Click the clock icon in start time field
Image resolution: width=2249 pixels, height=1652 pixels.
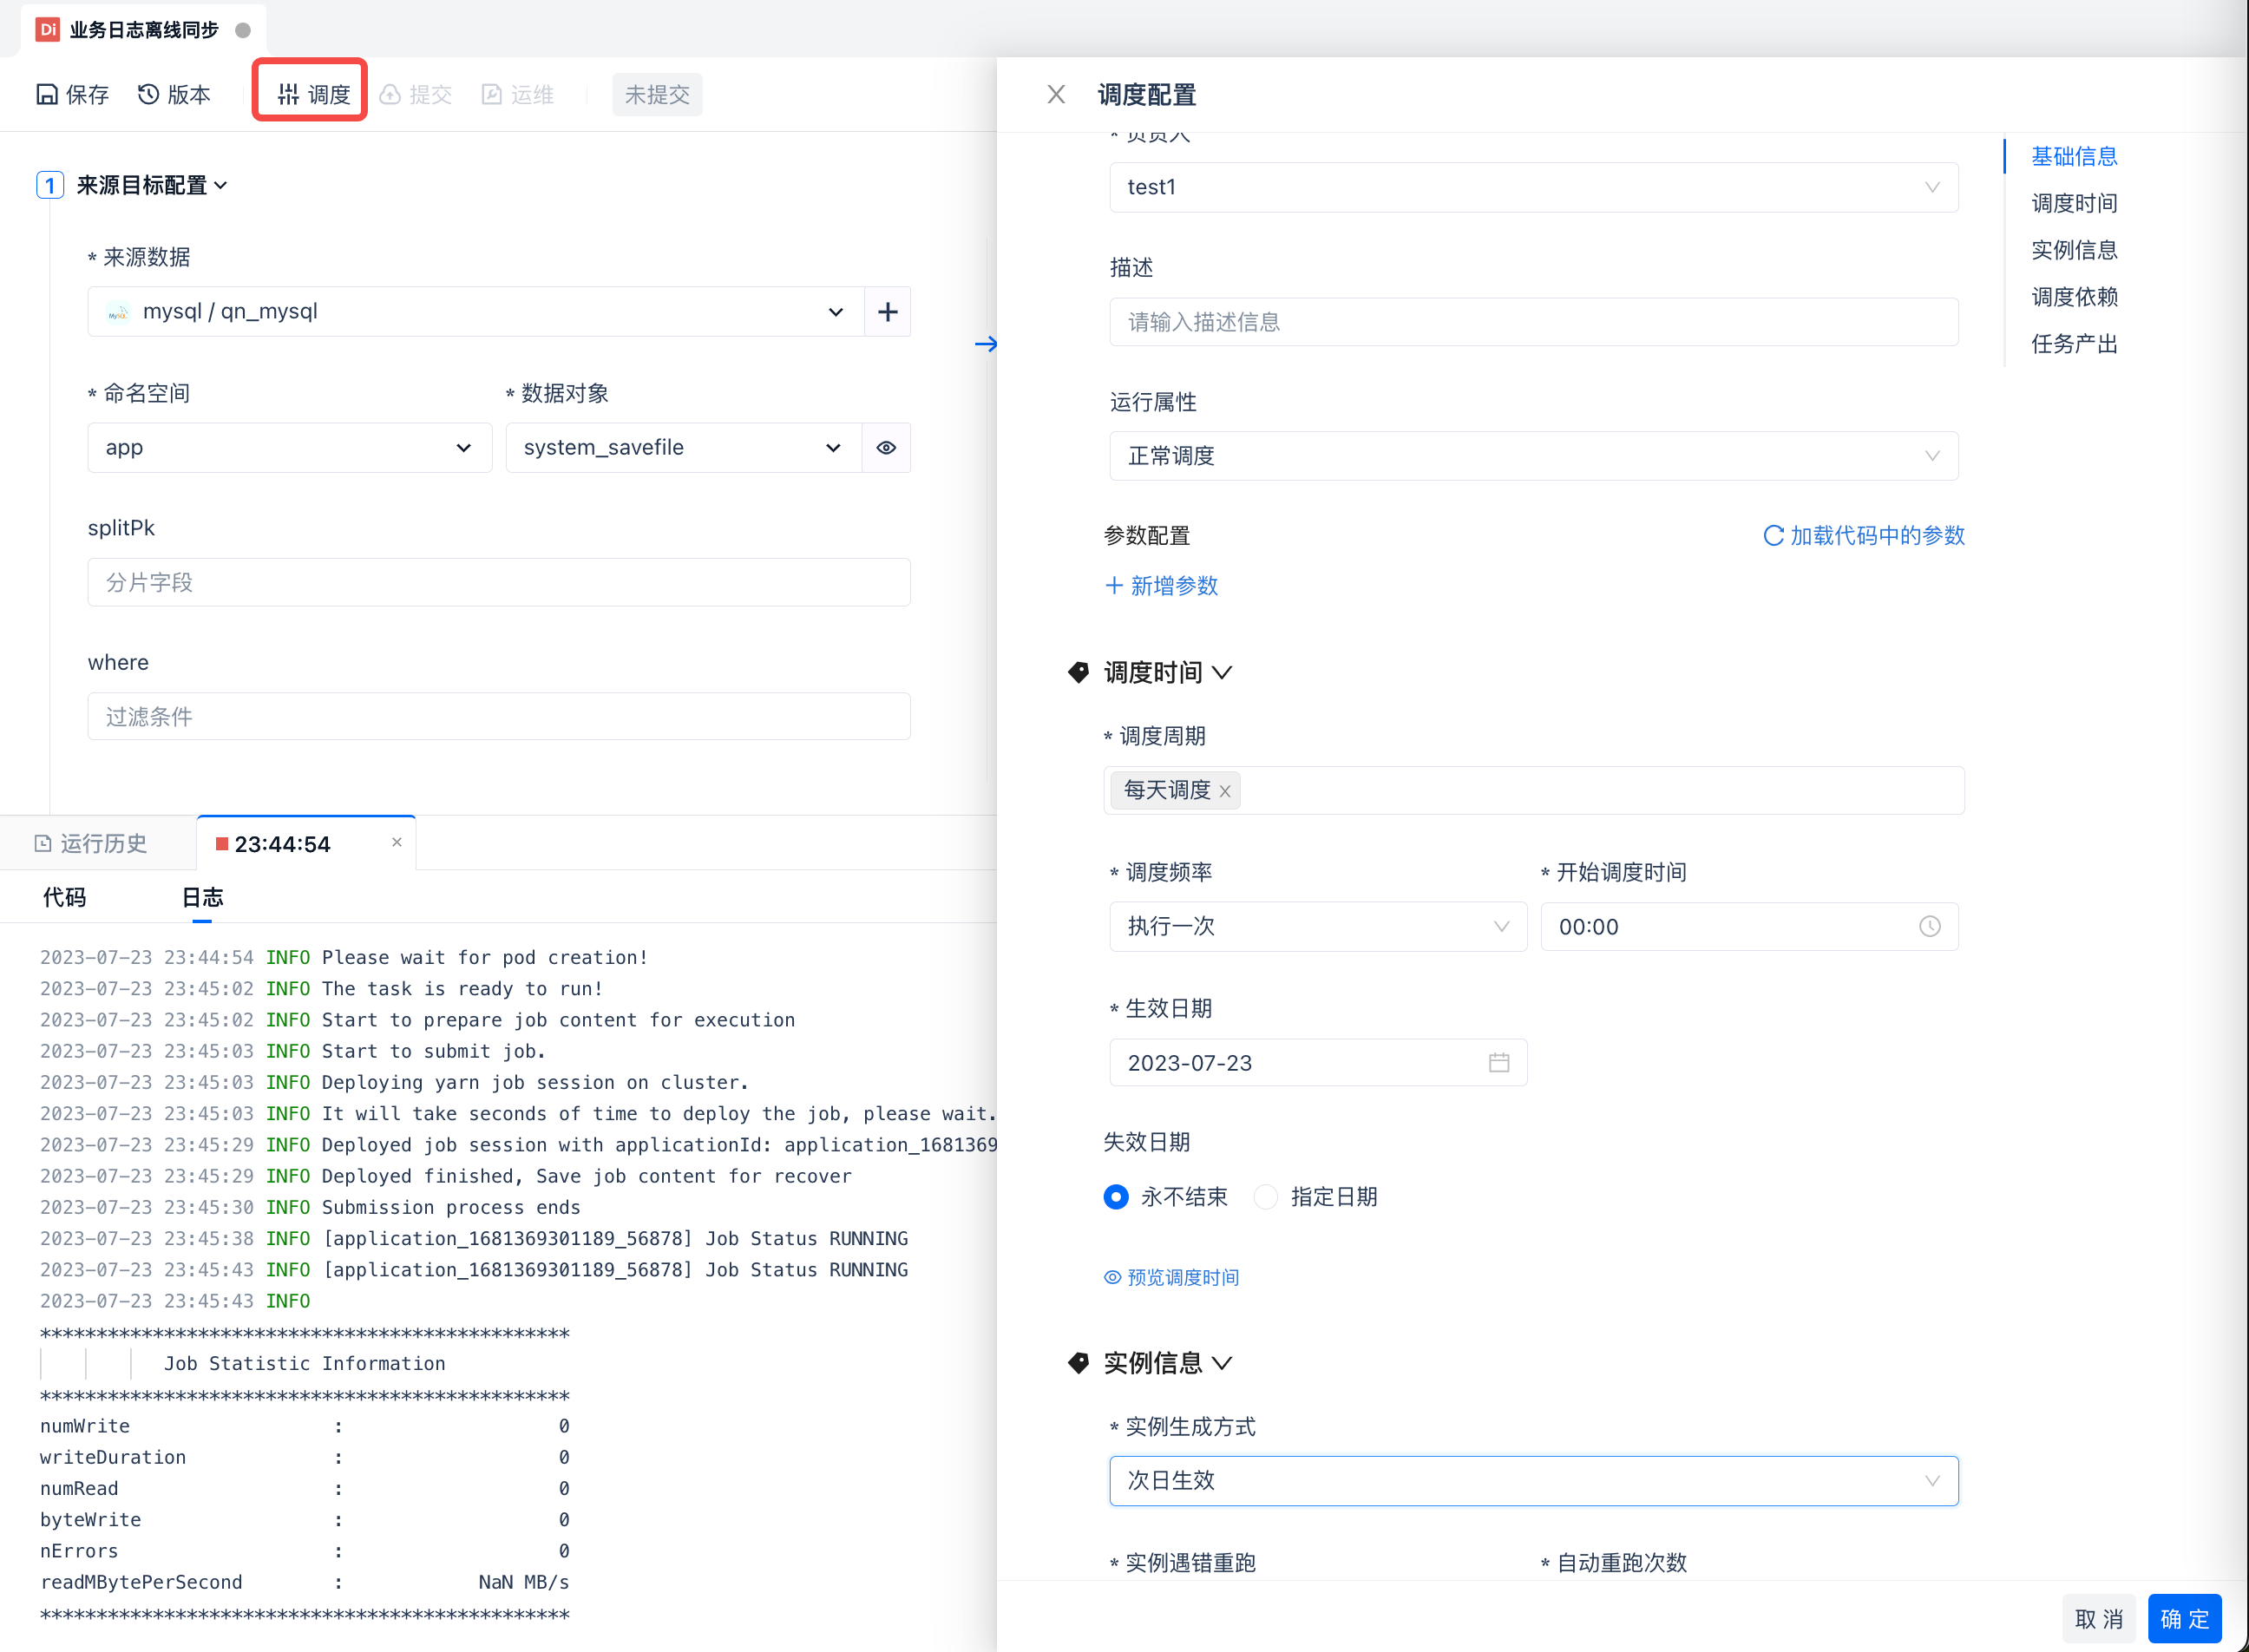pos(1929,927)
